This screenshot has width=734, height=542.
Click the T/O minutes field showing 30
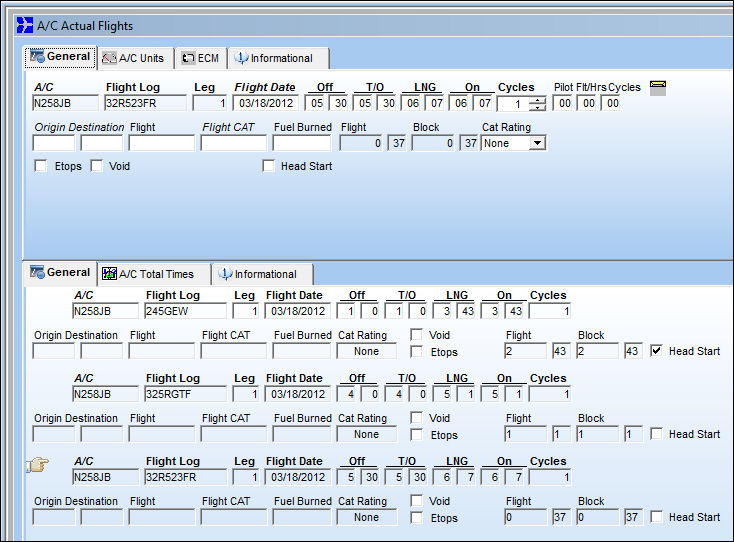click(388, 103)
